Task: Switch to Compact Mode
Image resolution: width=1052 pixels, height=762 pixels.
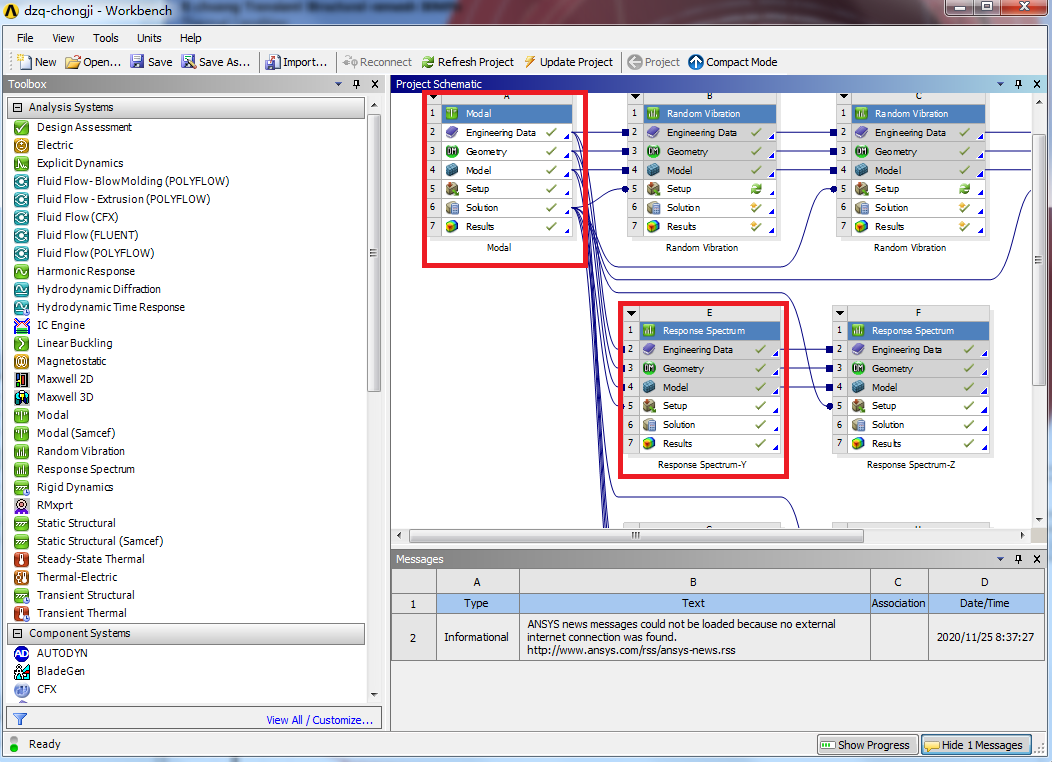Action: [733, 62]
